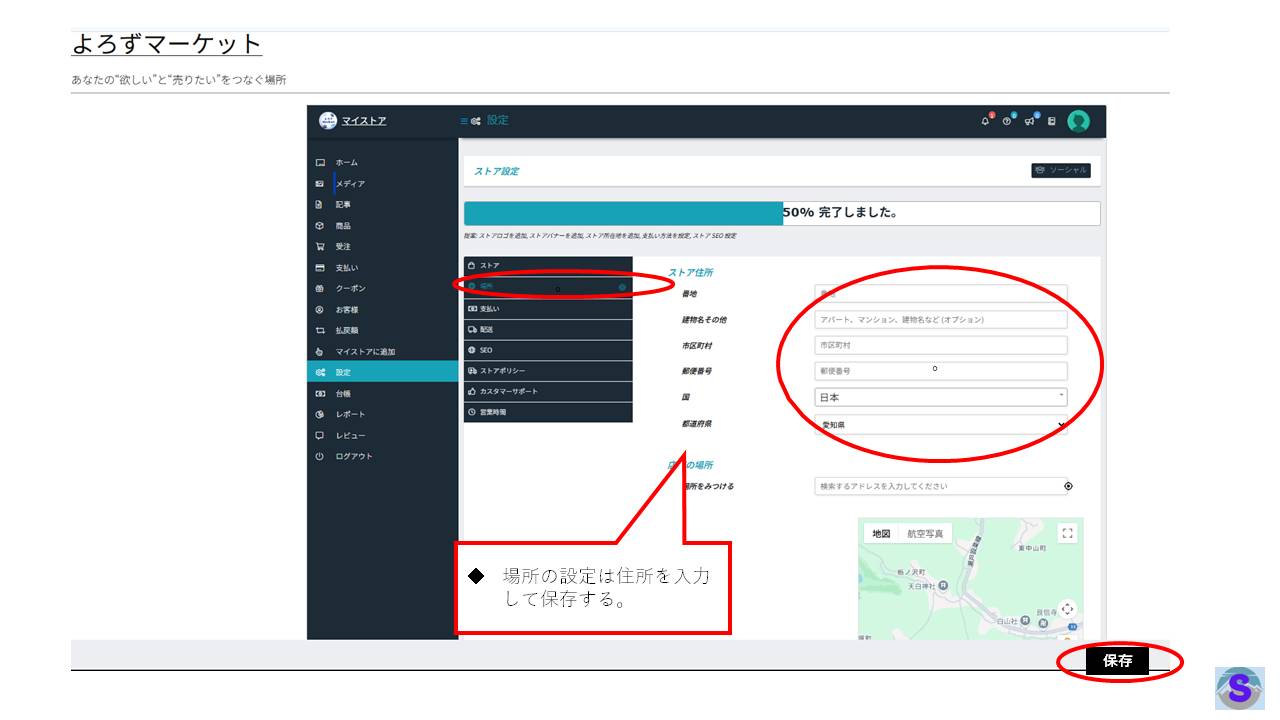Click the ソーシャル button
1280x720 pixels.
pos(1061,170)
